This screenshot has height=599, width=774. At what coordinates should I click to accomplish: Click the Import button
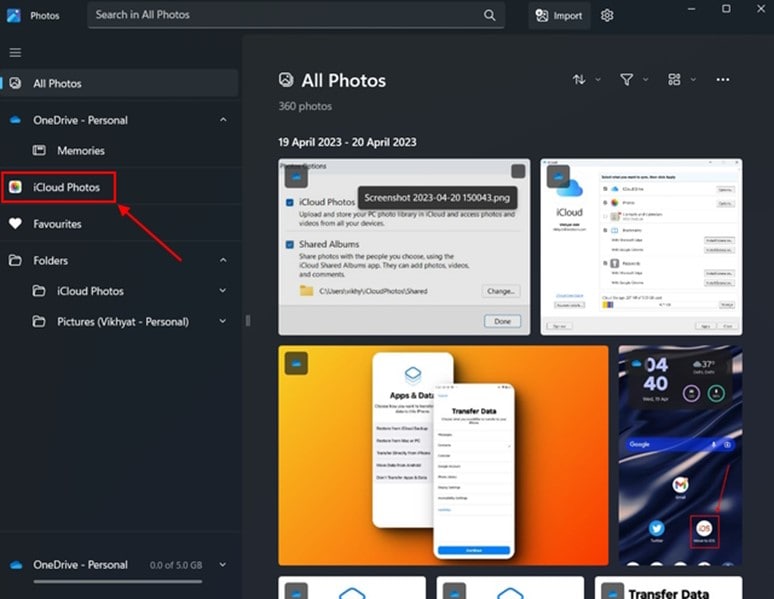(x=559, y=16)
